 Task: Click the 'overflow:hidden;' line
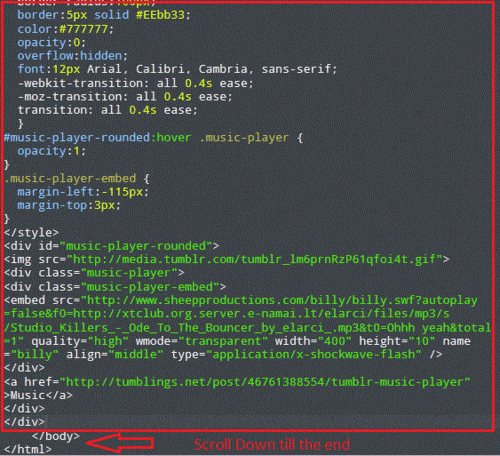[x=72, y=56]
